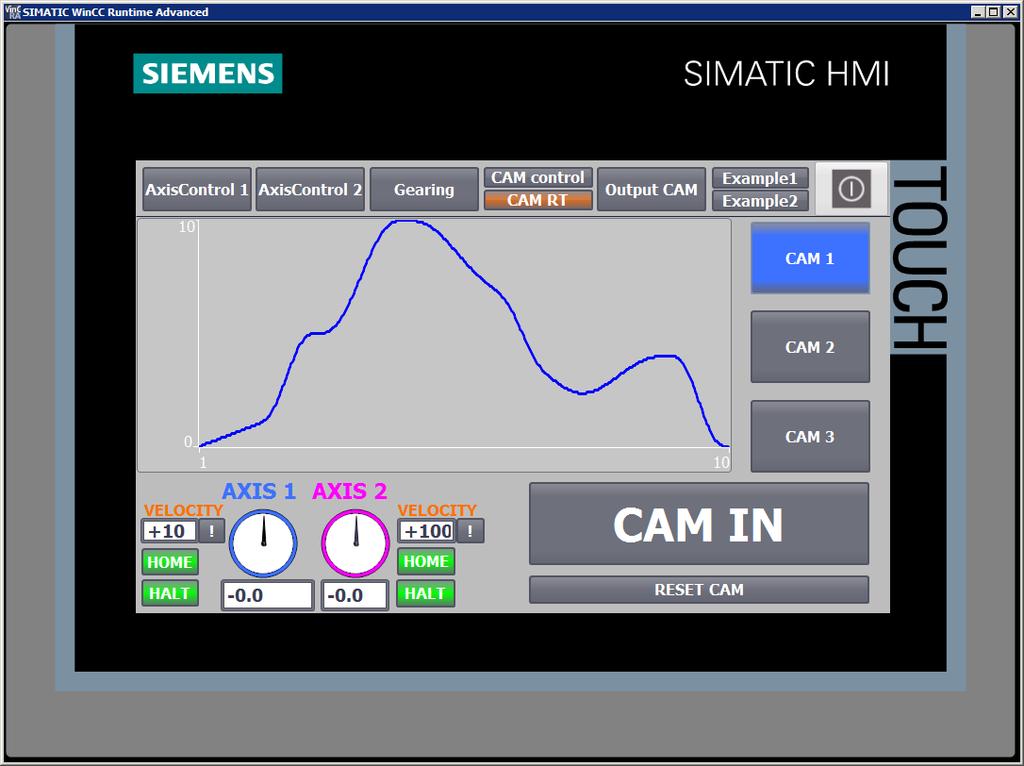Screen dimensions: 1024x766
Task: Click the power/exit runtime icon
Action: (852, 189)
